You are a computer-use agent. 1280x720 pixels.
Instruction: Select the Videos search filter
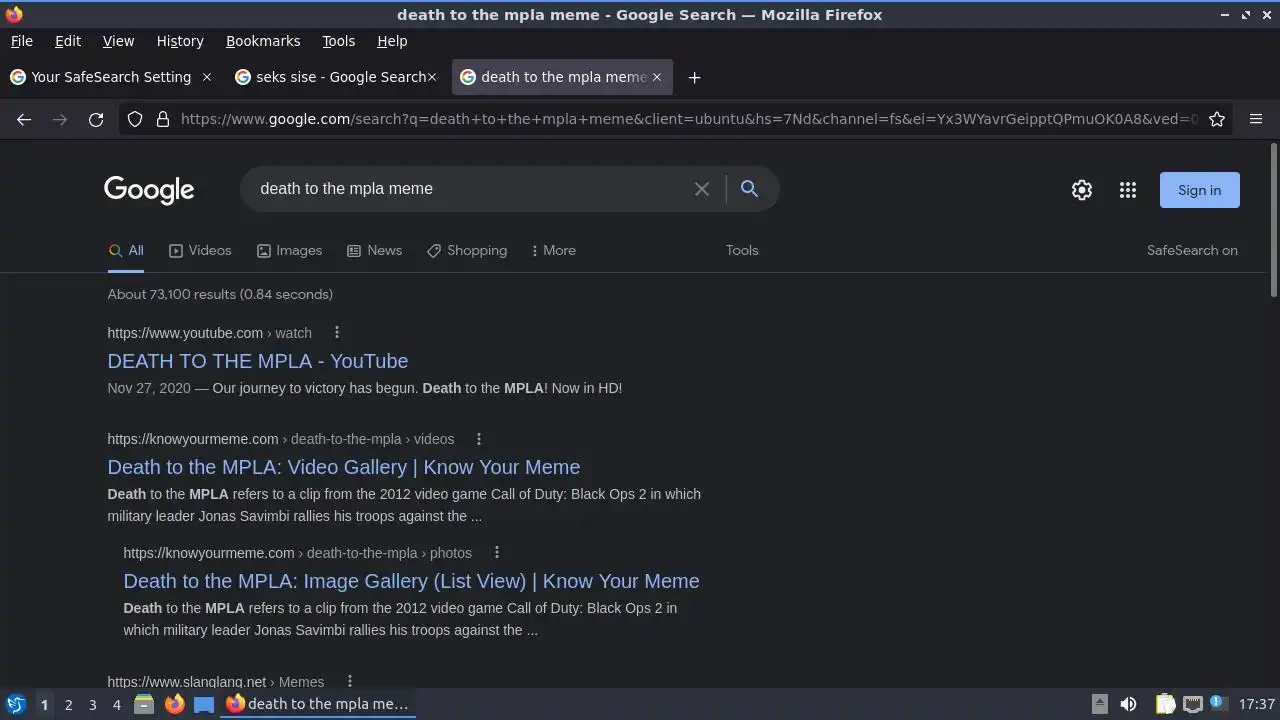[200, 250]
